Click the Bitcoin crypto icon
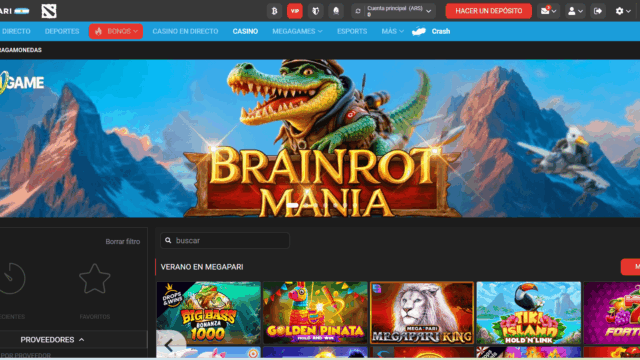This screenshot has width=640, height=360. click(x=275, y=11)
